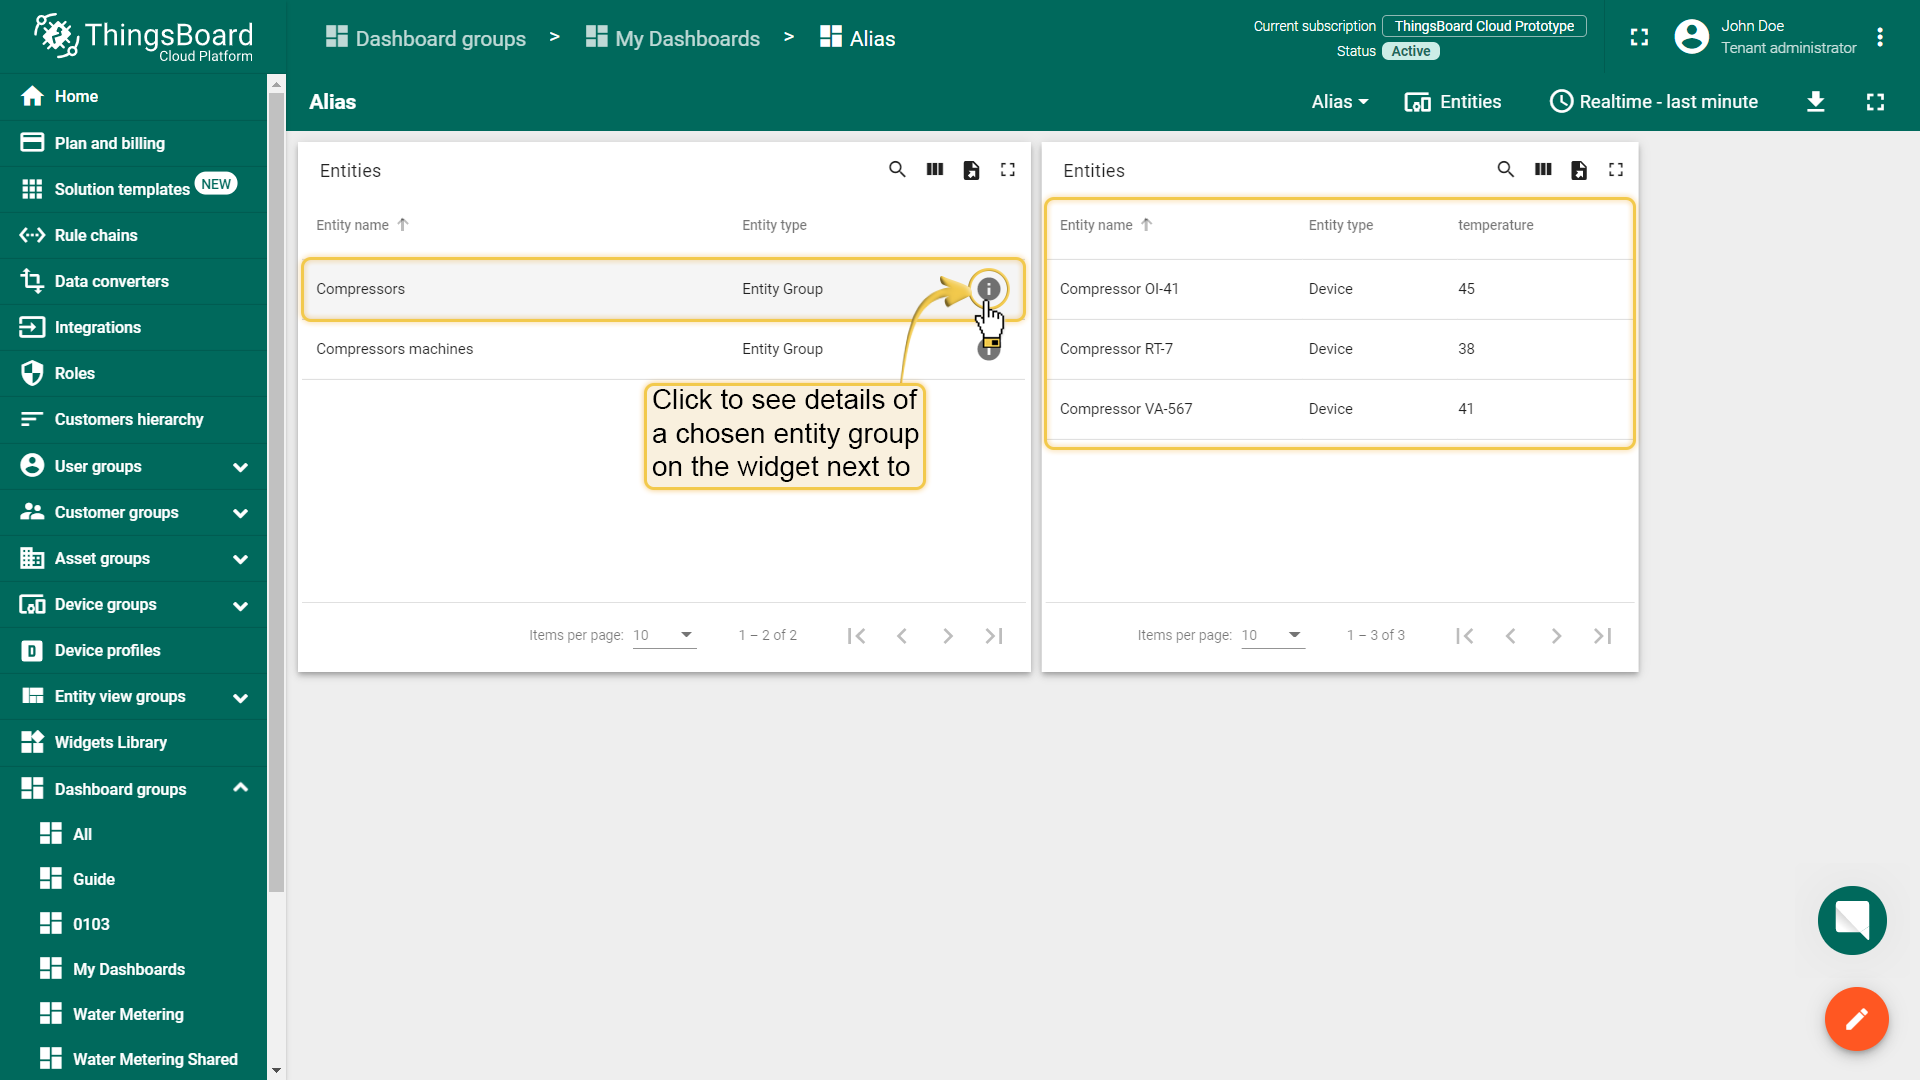Expand dashboard to fullscreen icon
Viewport: 1920px width, 1080px height.
pyautogui.click(x=1876, y=102)
